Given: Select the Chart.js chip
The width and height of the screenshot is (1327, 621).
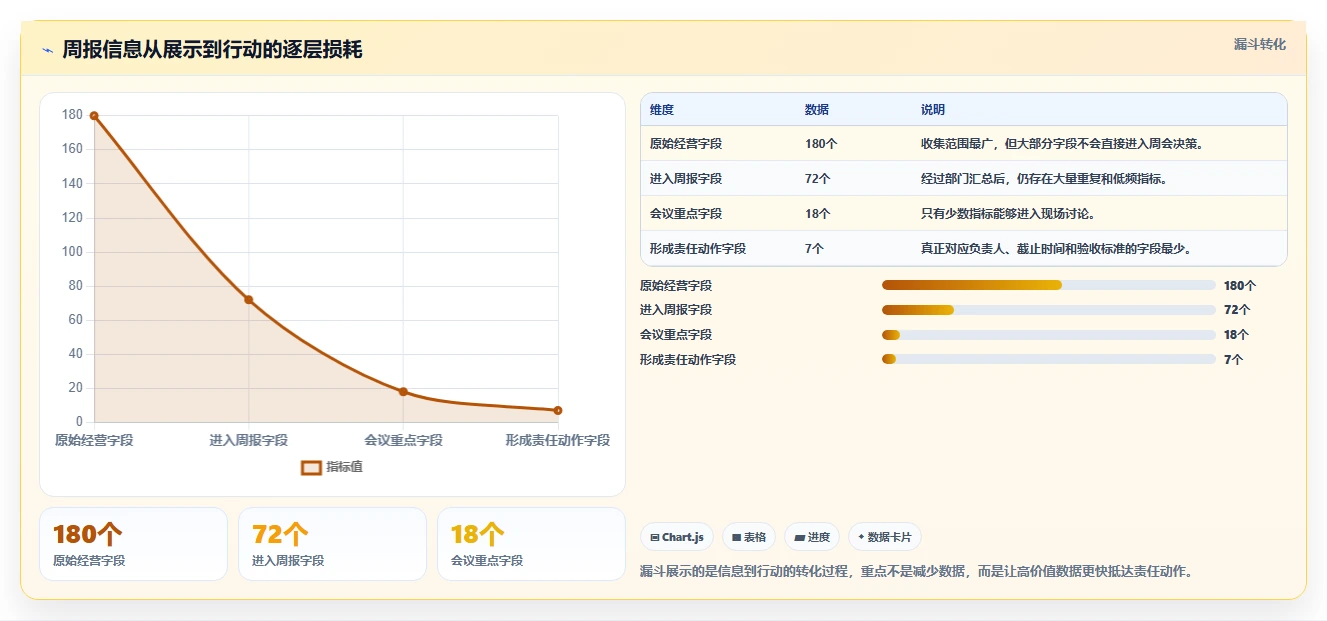Looking at the screenshot, I should [677, 537].
